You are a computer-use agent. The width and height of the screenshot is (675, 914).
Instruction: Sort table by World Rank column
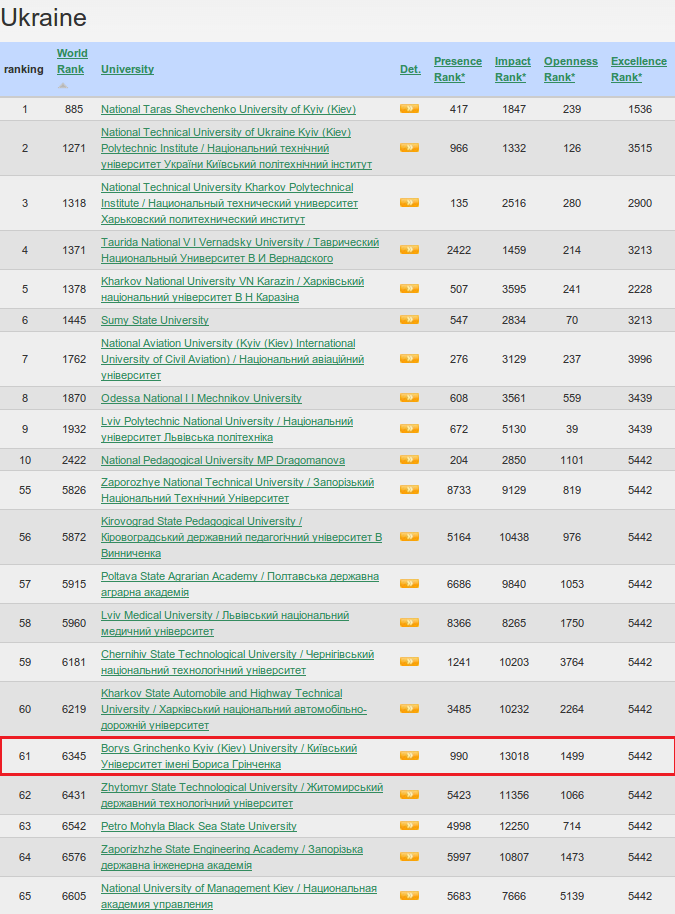coord(72,61)
